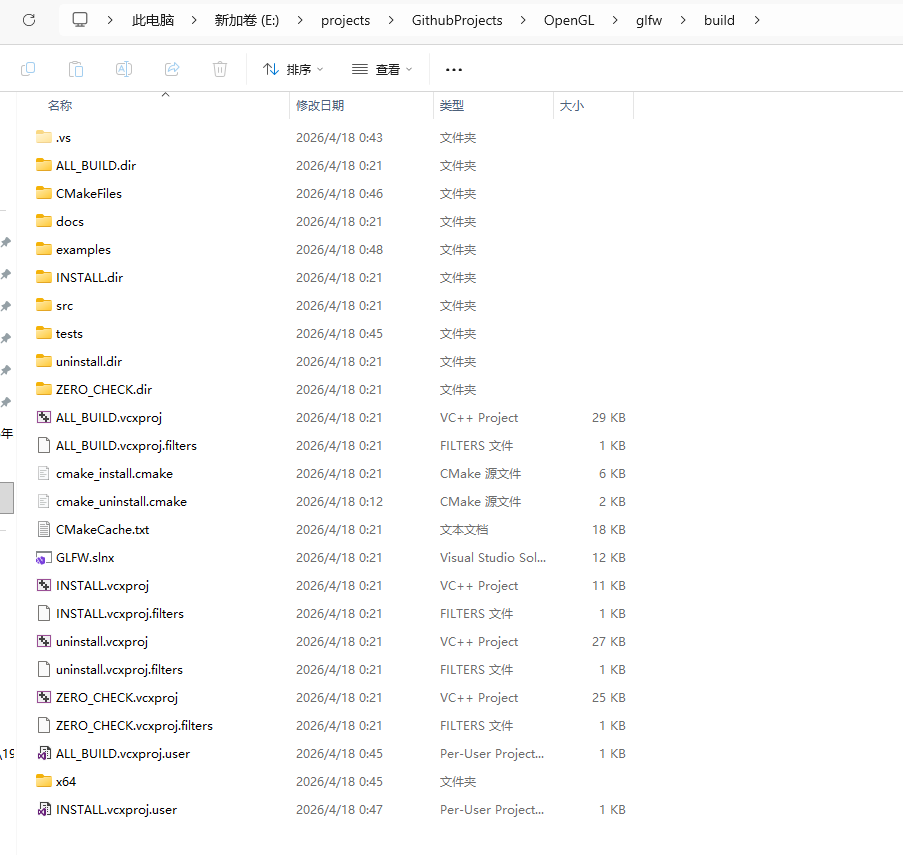Select the docs folder icon
Viewport: 903px width, 855px height.
click(x=44, y=221)
